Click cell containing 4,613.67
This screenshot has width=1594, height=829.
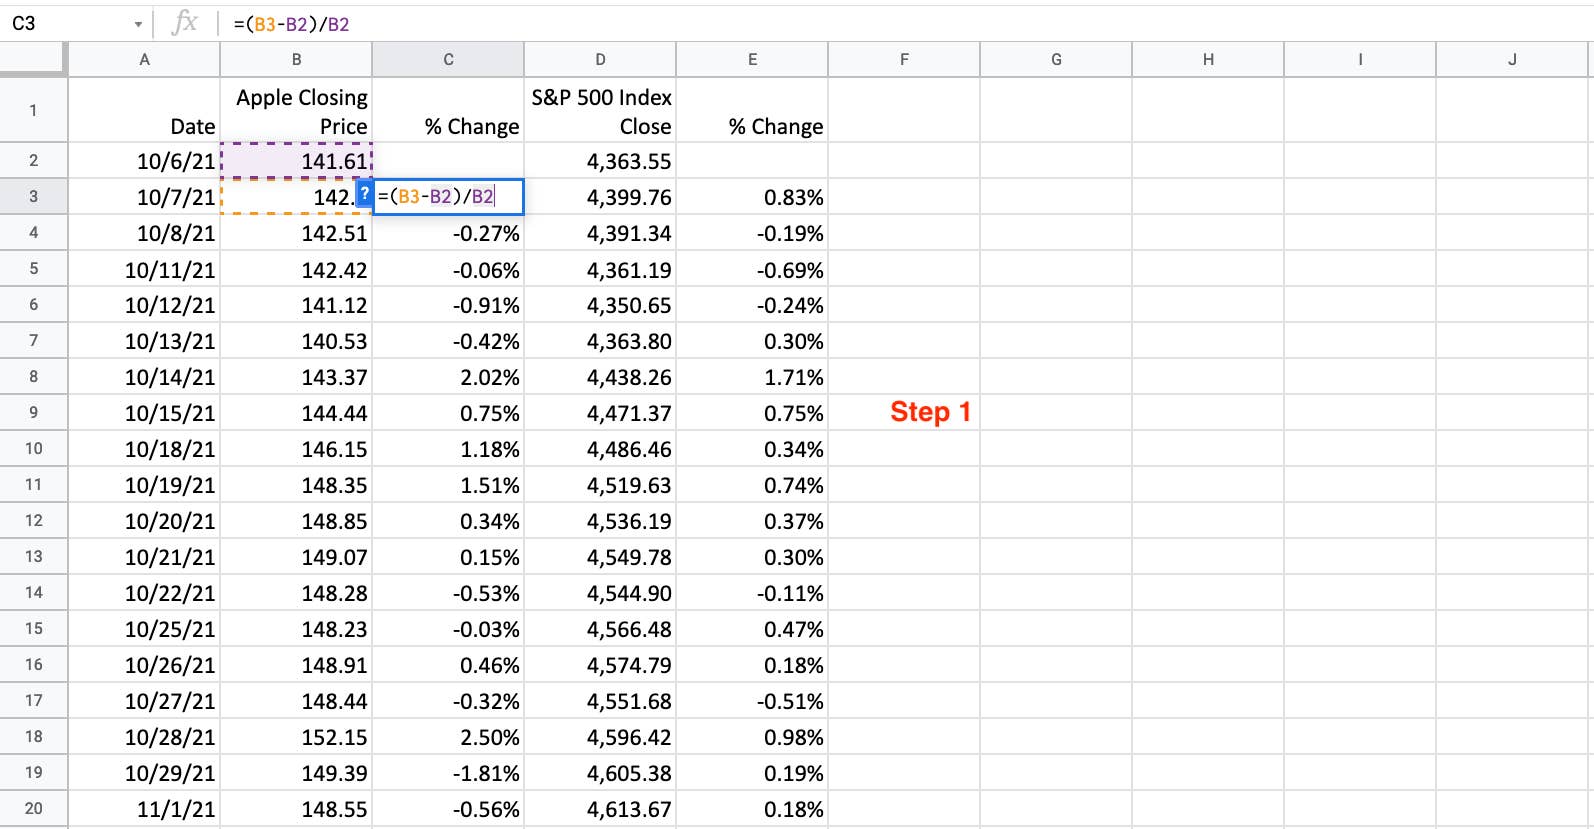pos(600,809)
